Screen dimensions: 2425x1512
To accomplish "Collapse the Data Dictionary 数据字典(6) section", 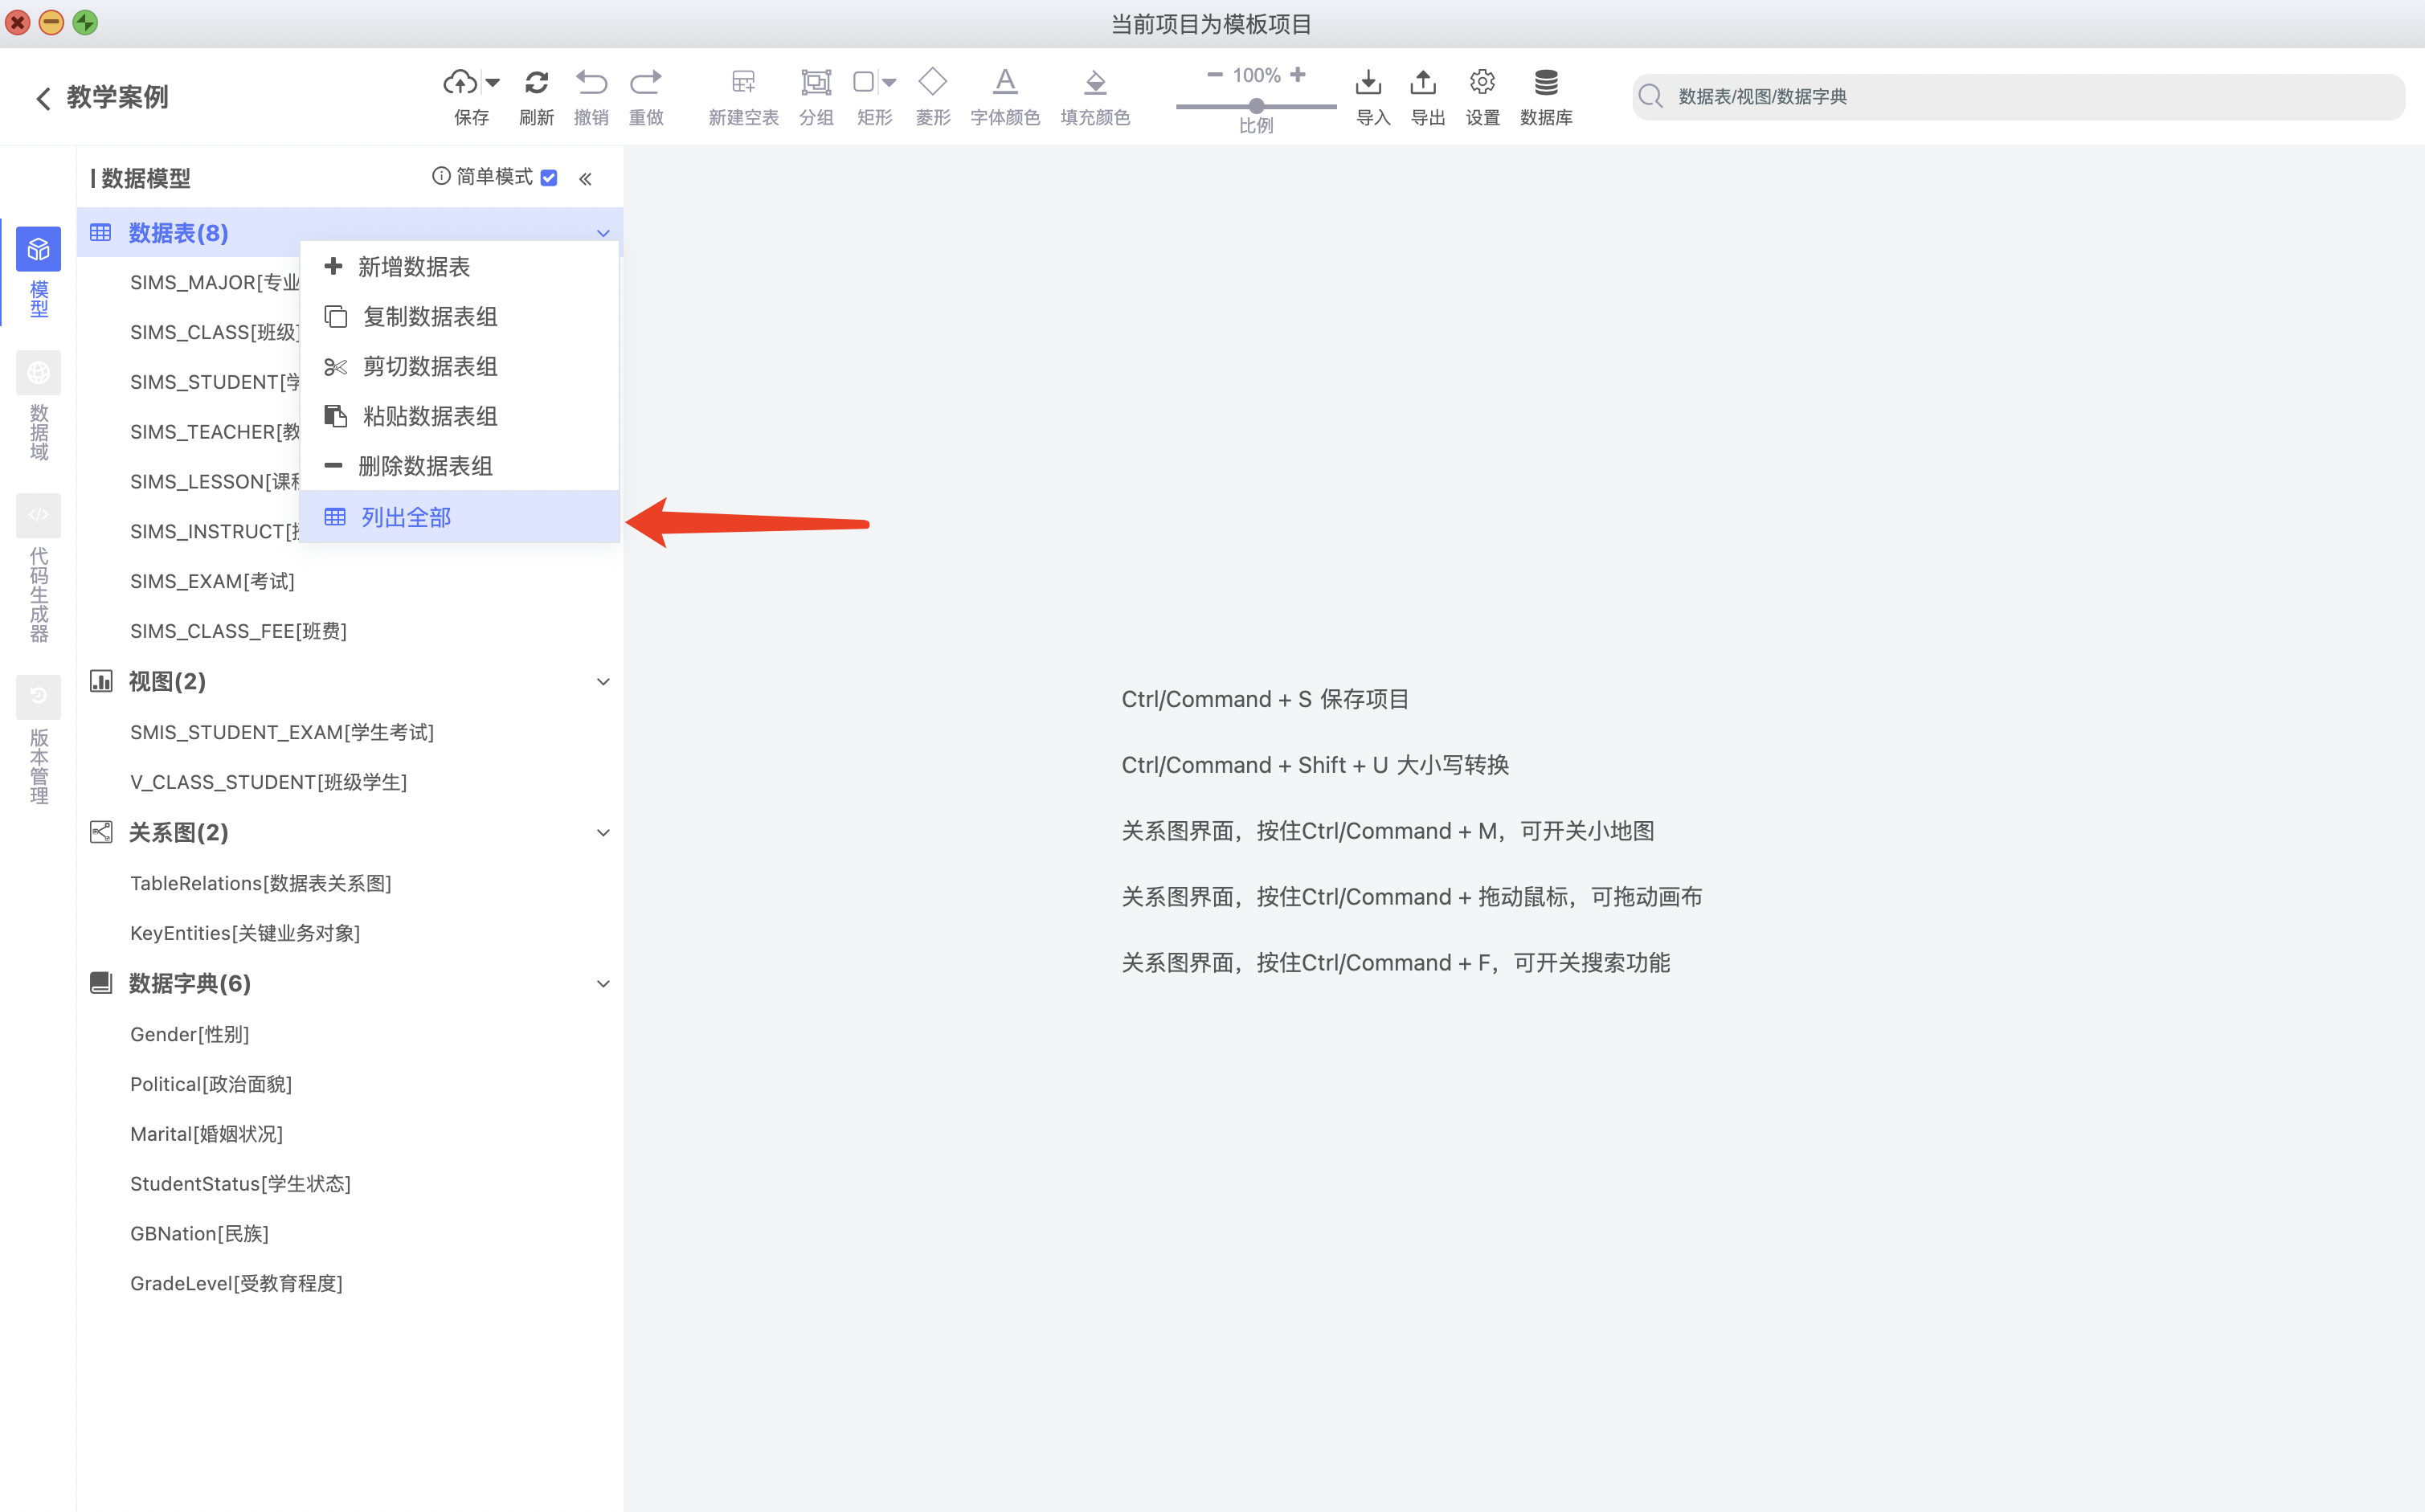I will click(x=603, y=984).
